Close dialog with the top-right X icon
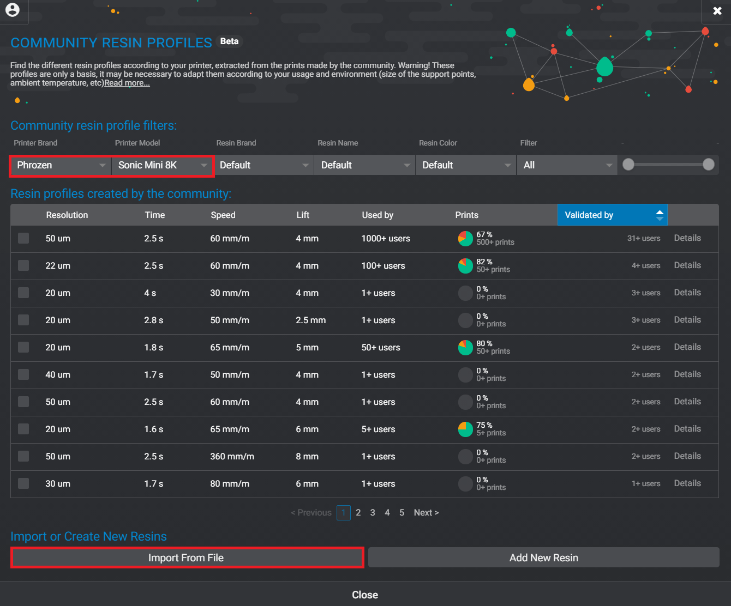Viewport: 731px width, 606px height. (717, 10)
